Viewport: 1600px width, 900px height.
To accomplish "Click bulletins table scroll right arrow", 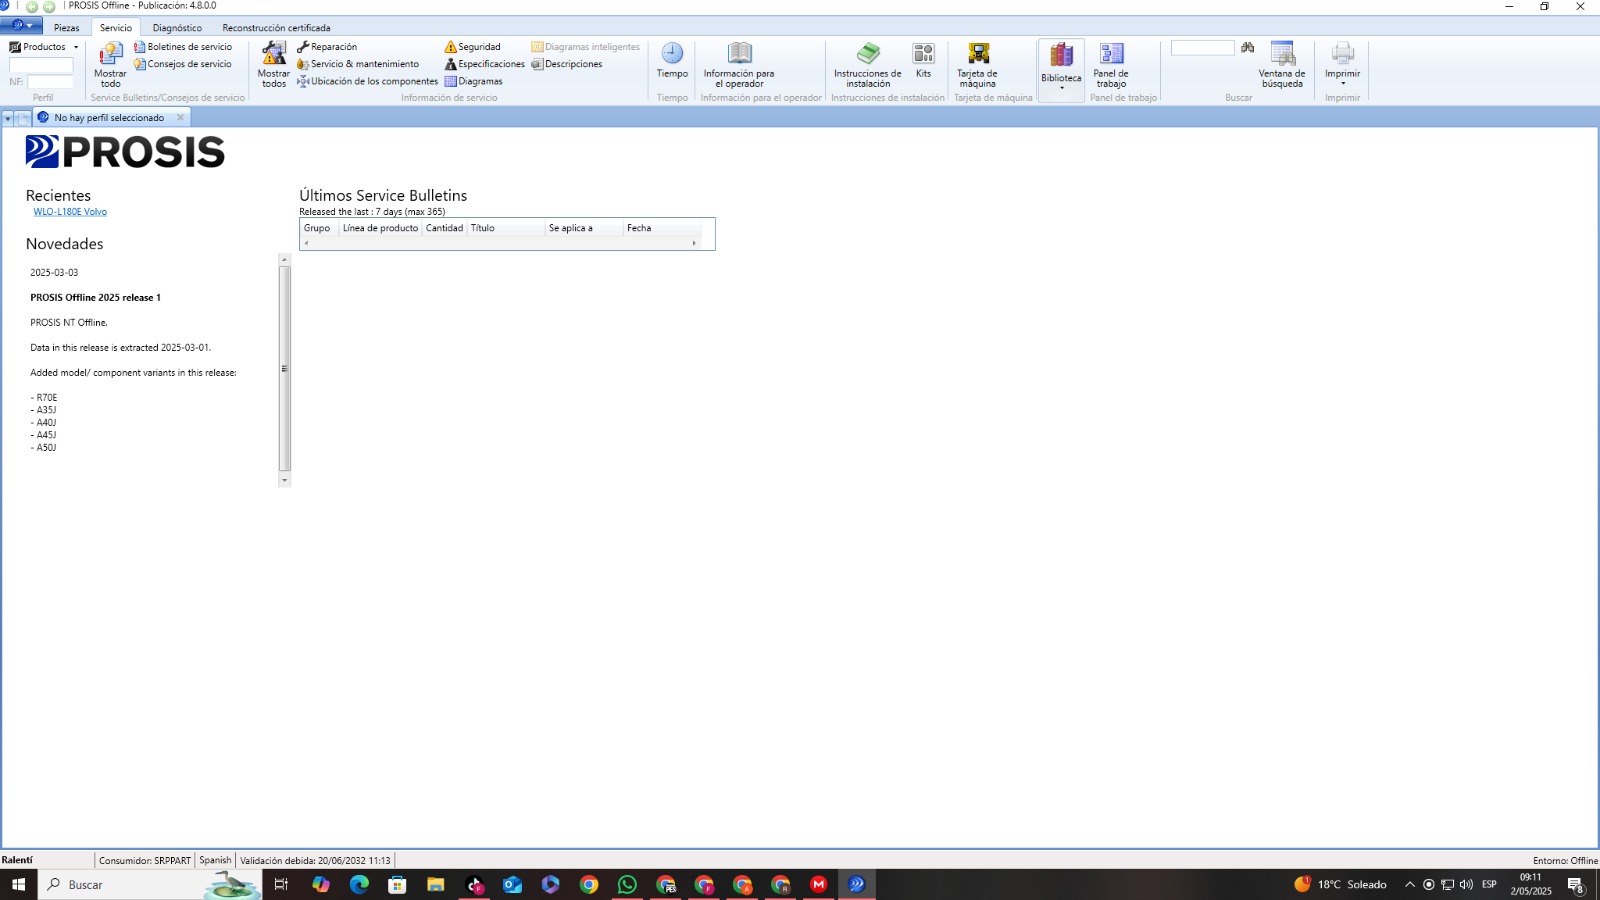I will click(x=694, y=243).
